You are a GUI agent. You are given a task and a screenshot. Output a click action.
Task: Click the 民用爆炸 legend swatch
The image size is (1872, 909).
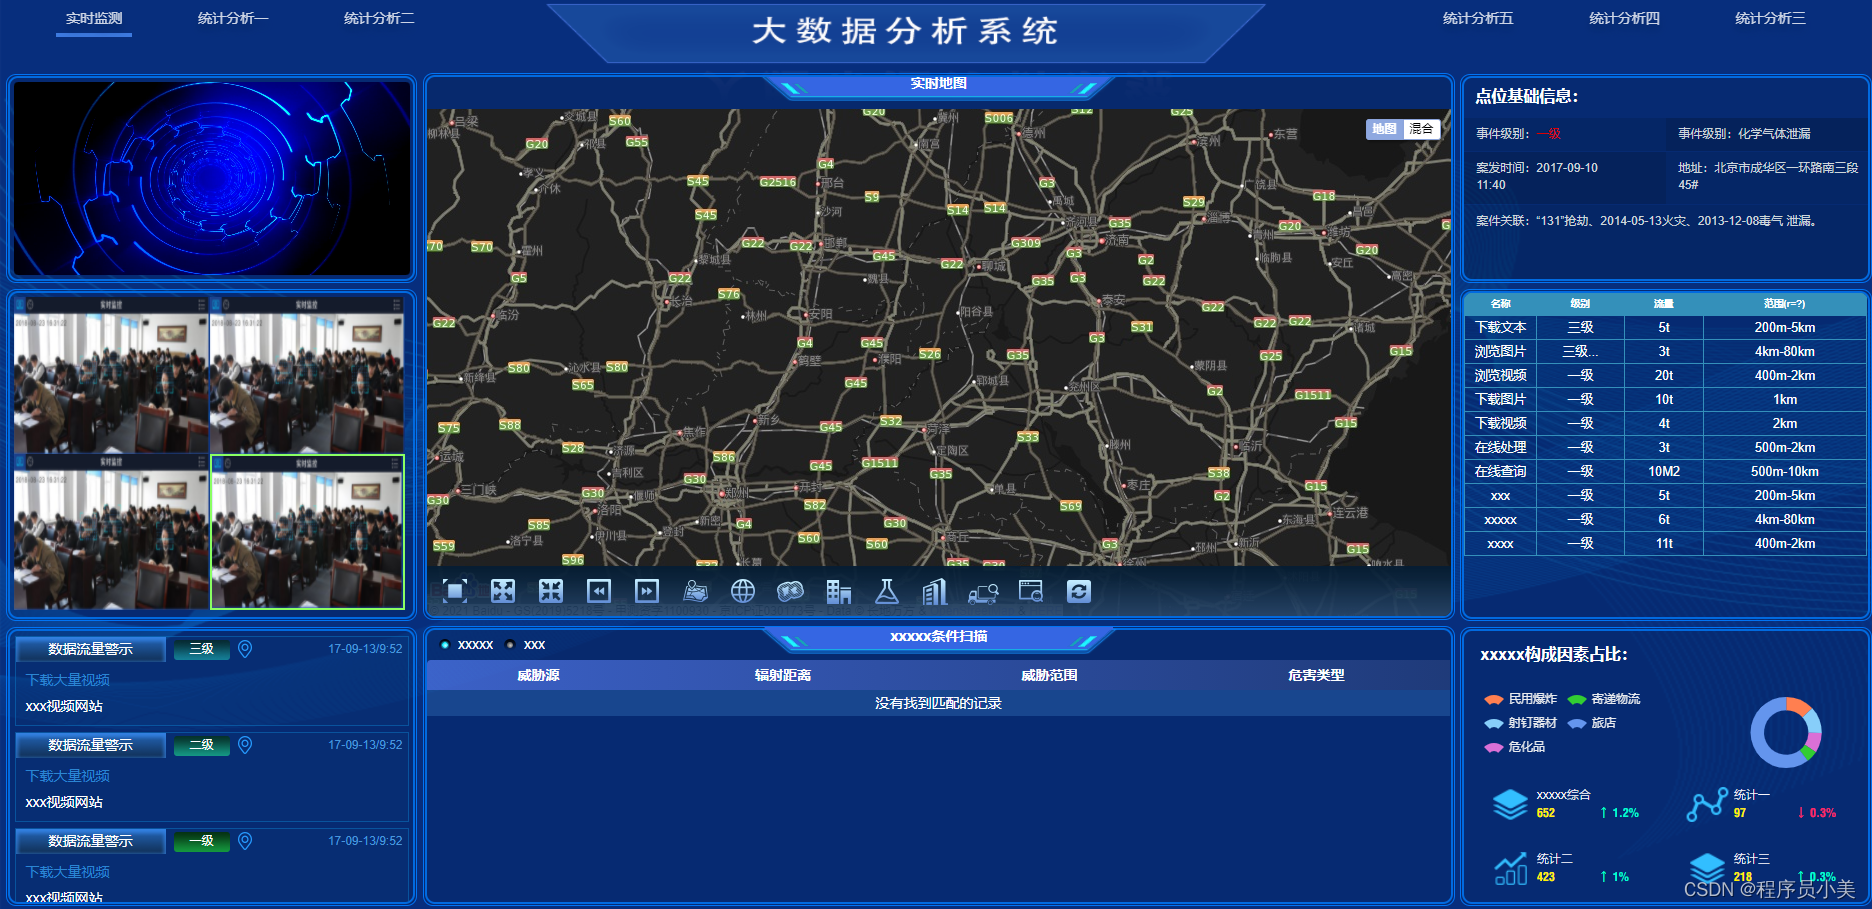point(1494,699)
